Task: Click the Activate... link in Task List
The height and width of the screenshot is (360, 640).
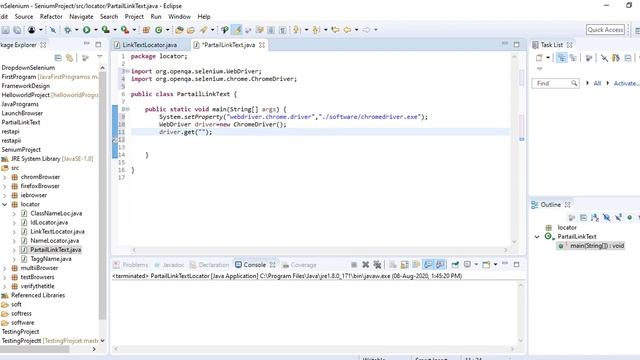Action: pos(627,83)
